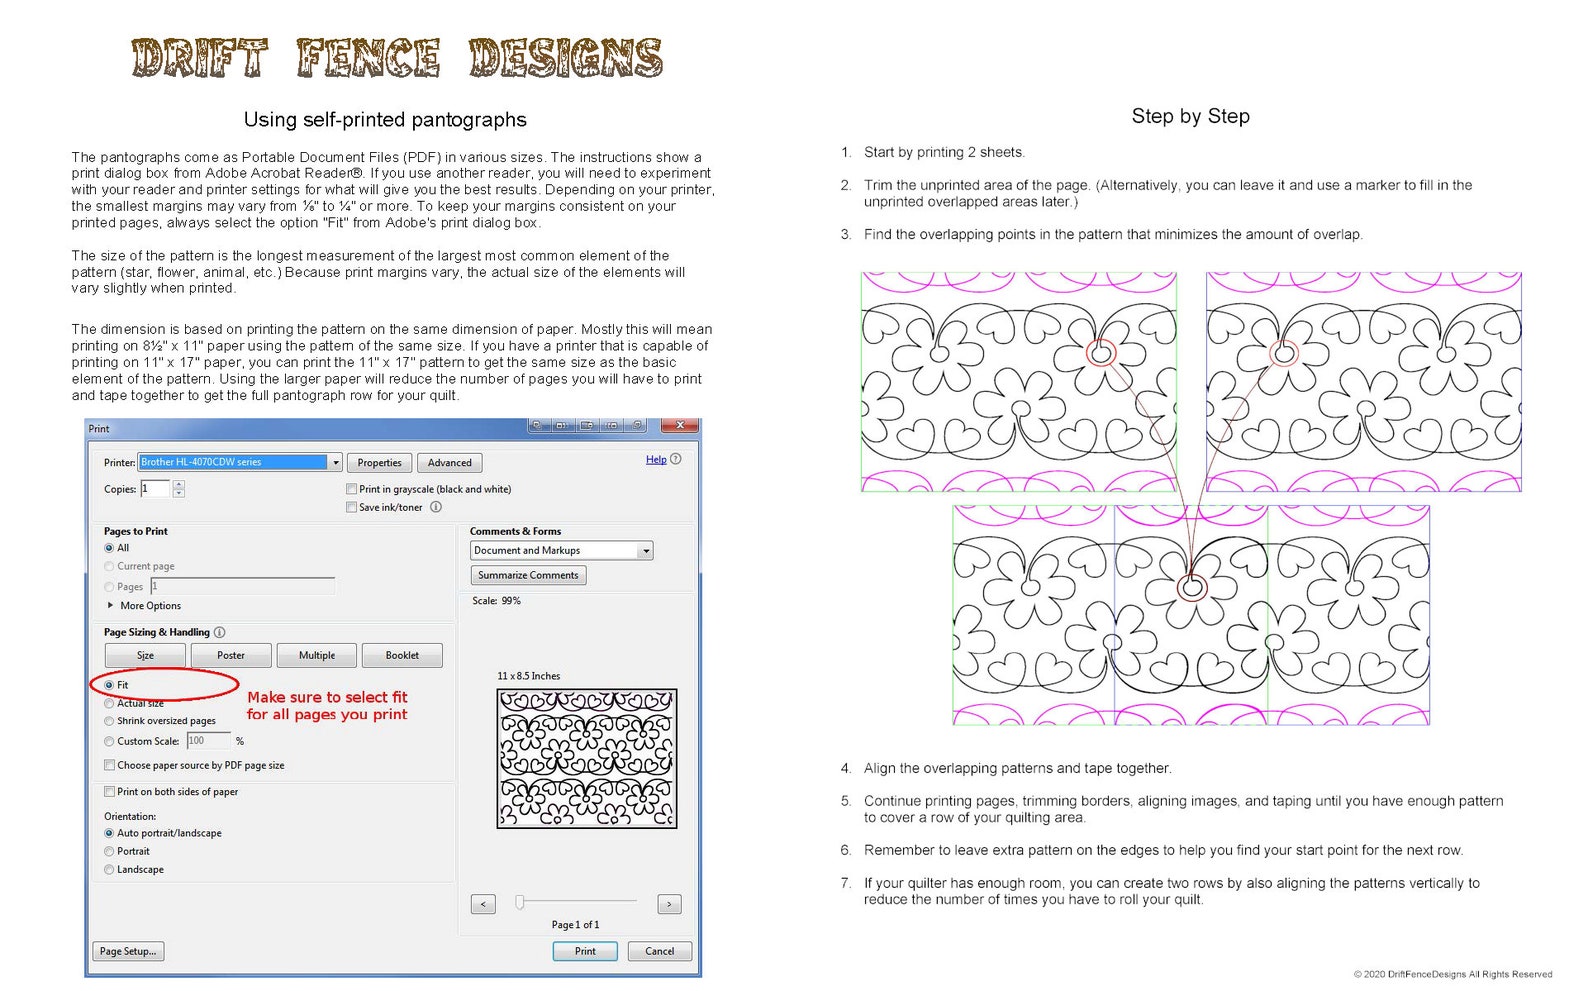
Task: Close the Print dialog window
Action: tap(680, 426)
